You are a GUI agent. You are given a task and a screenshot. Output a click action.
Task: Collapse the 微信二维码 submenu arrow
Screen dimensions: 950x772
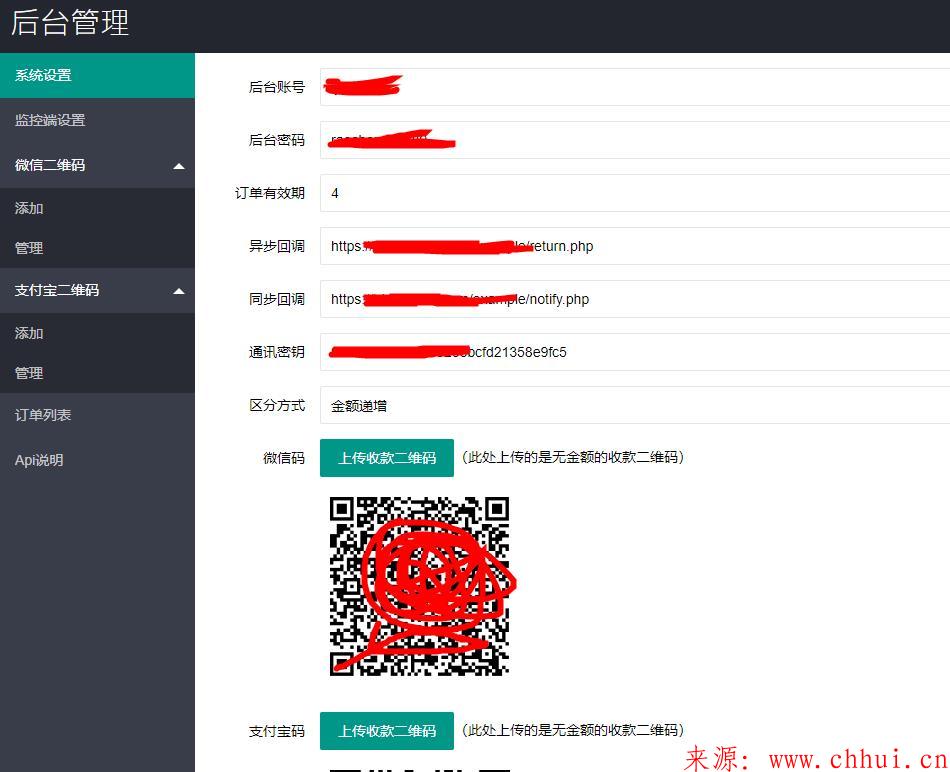coord(179,166)
